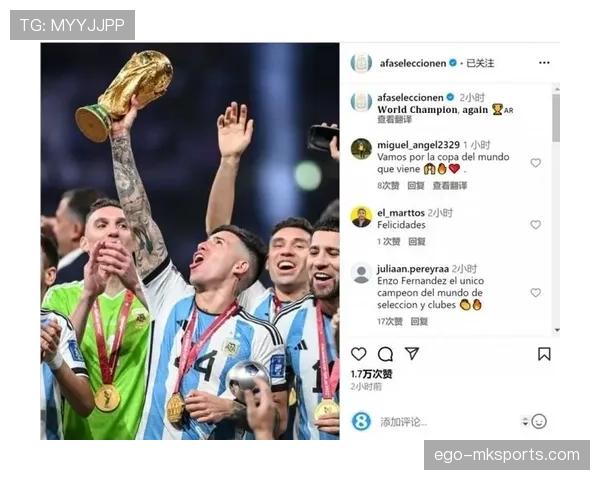View 17次赞 likes on juliaan.pereyraa comment

point(390,322)
